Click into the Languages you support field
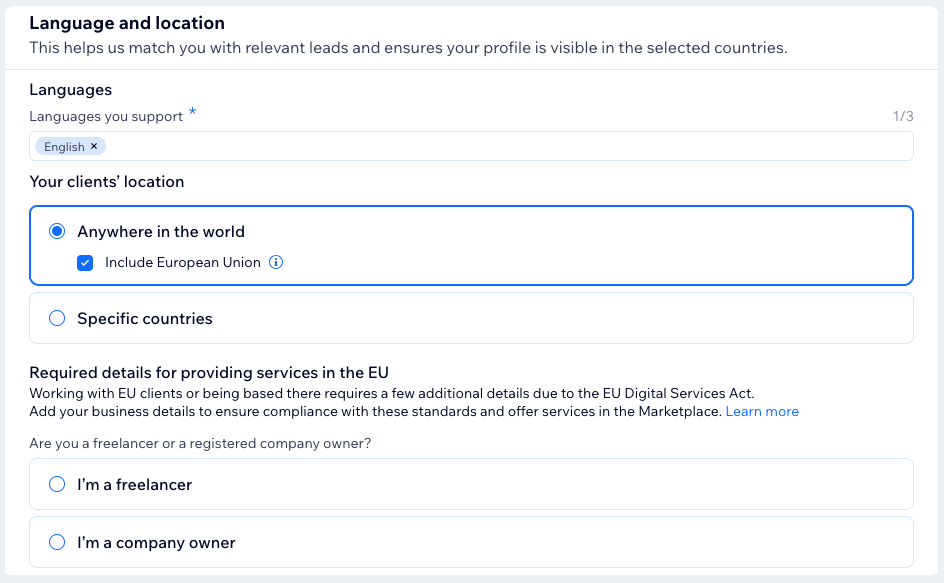This screenshot has height=583, width=944. [471, 146]
